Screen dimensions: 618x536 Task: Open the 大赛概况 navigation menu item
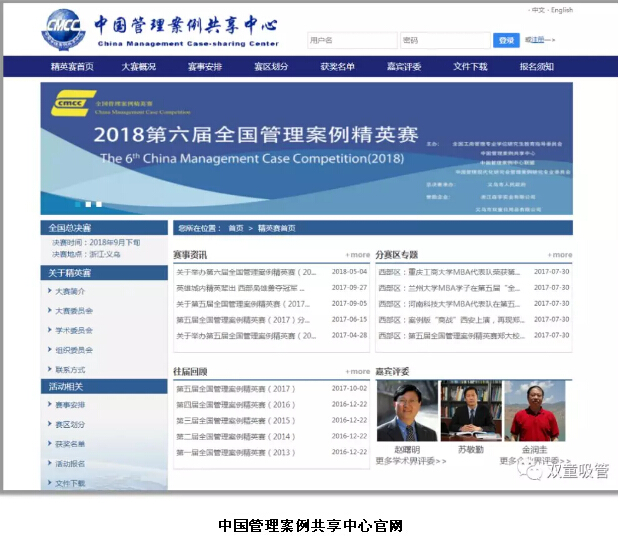139,67
